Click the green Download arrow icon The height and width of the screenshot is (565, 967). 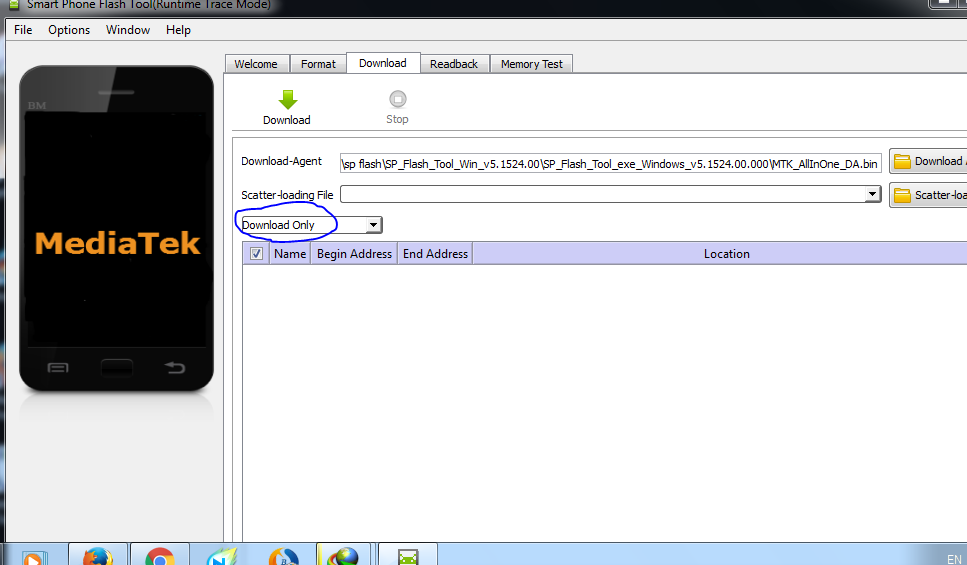pos(287,99)
